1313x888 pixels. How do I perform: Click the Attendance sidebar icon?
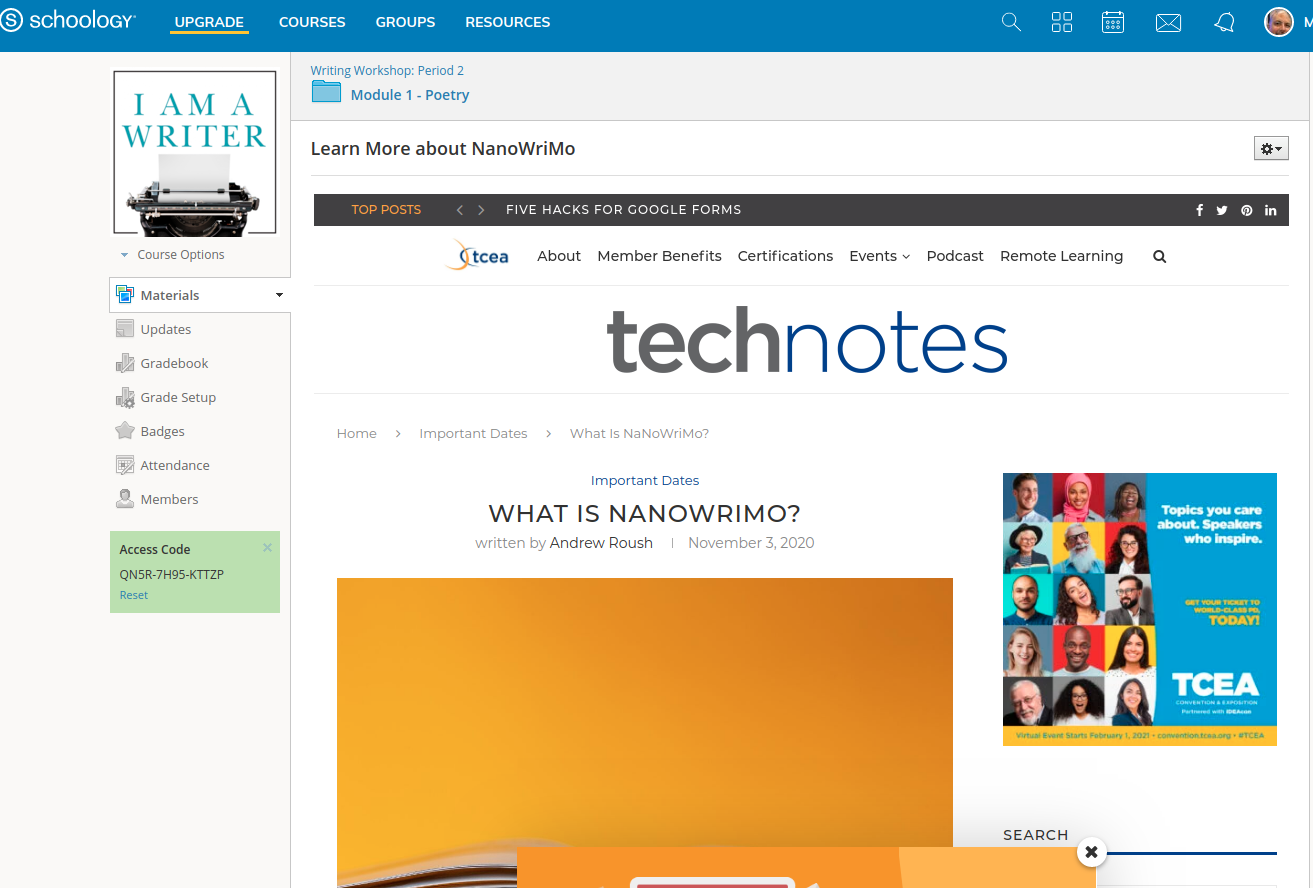[125, 465]
